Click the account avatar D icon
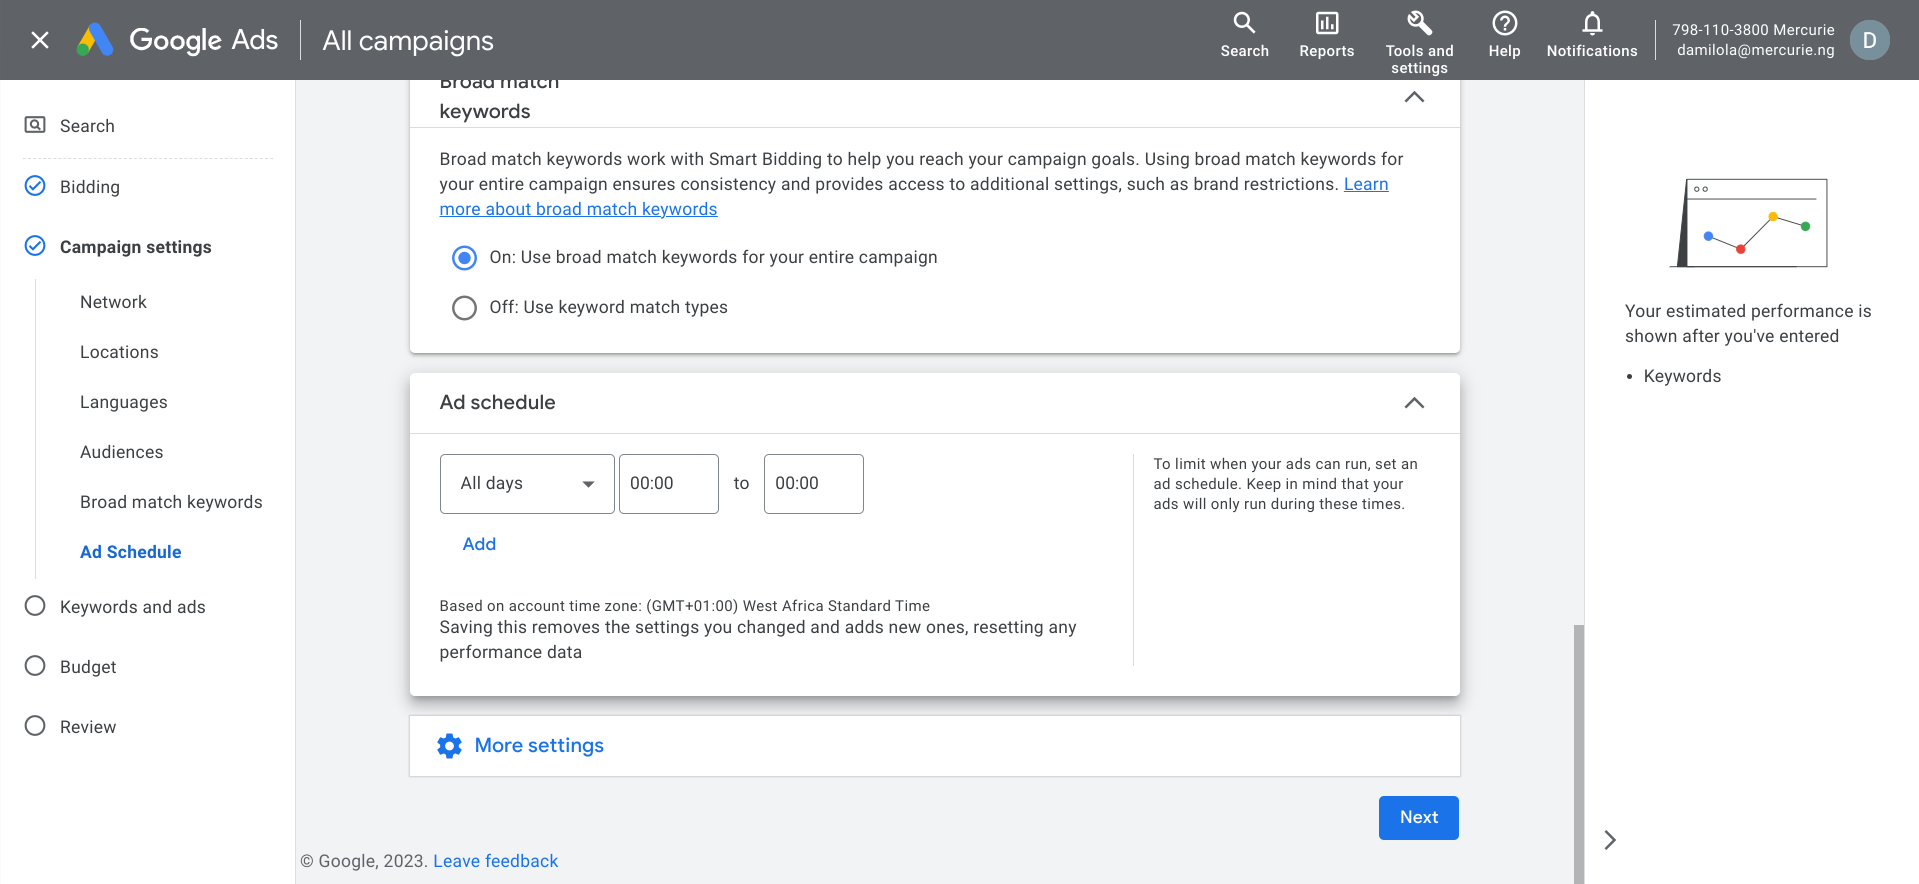1919x884 pixels. click(x=1869, y=40)
